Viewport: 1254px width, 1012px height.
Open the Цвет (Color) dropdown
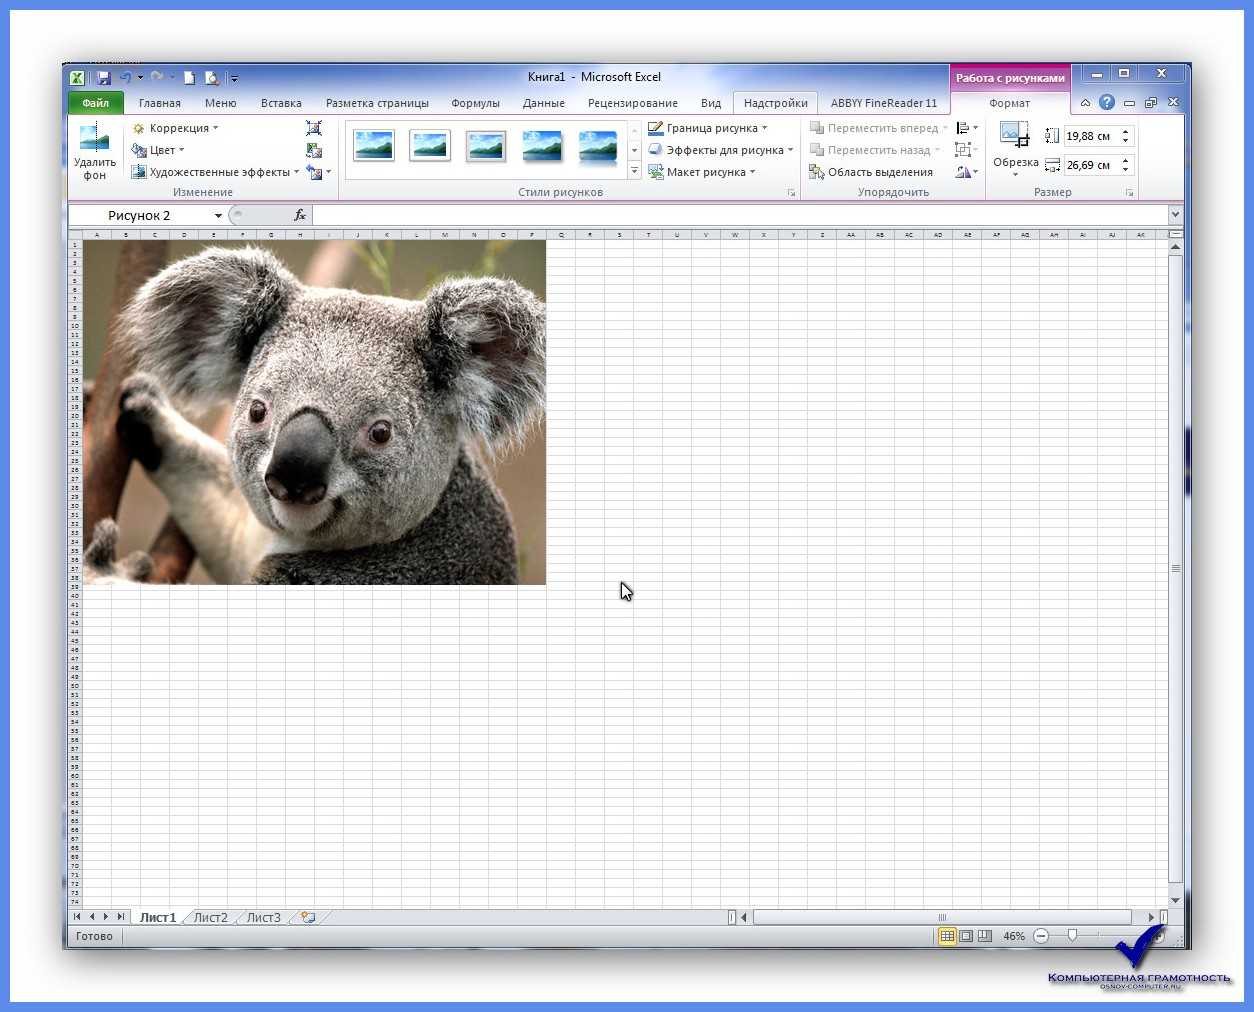tap(159, 150)
